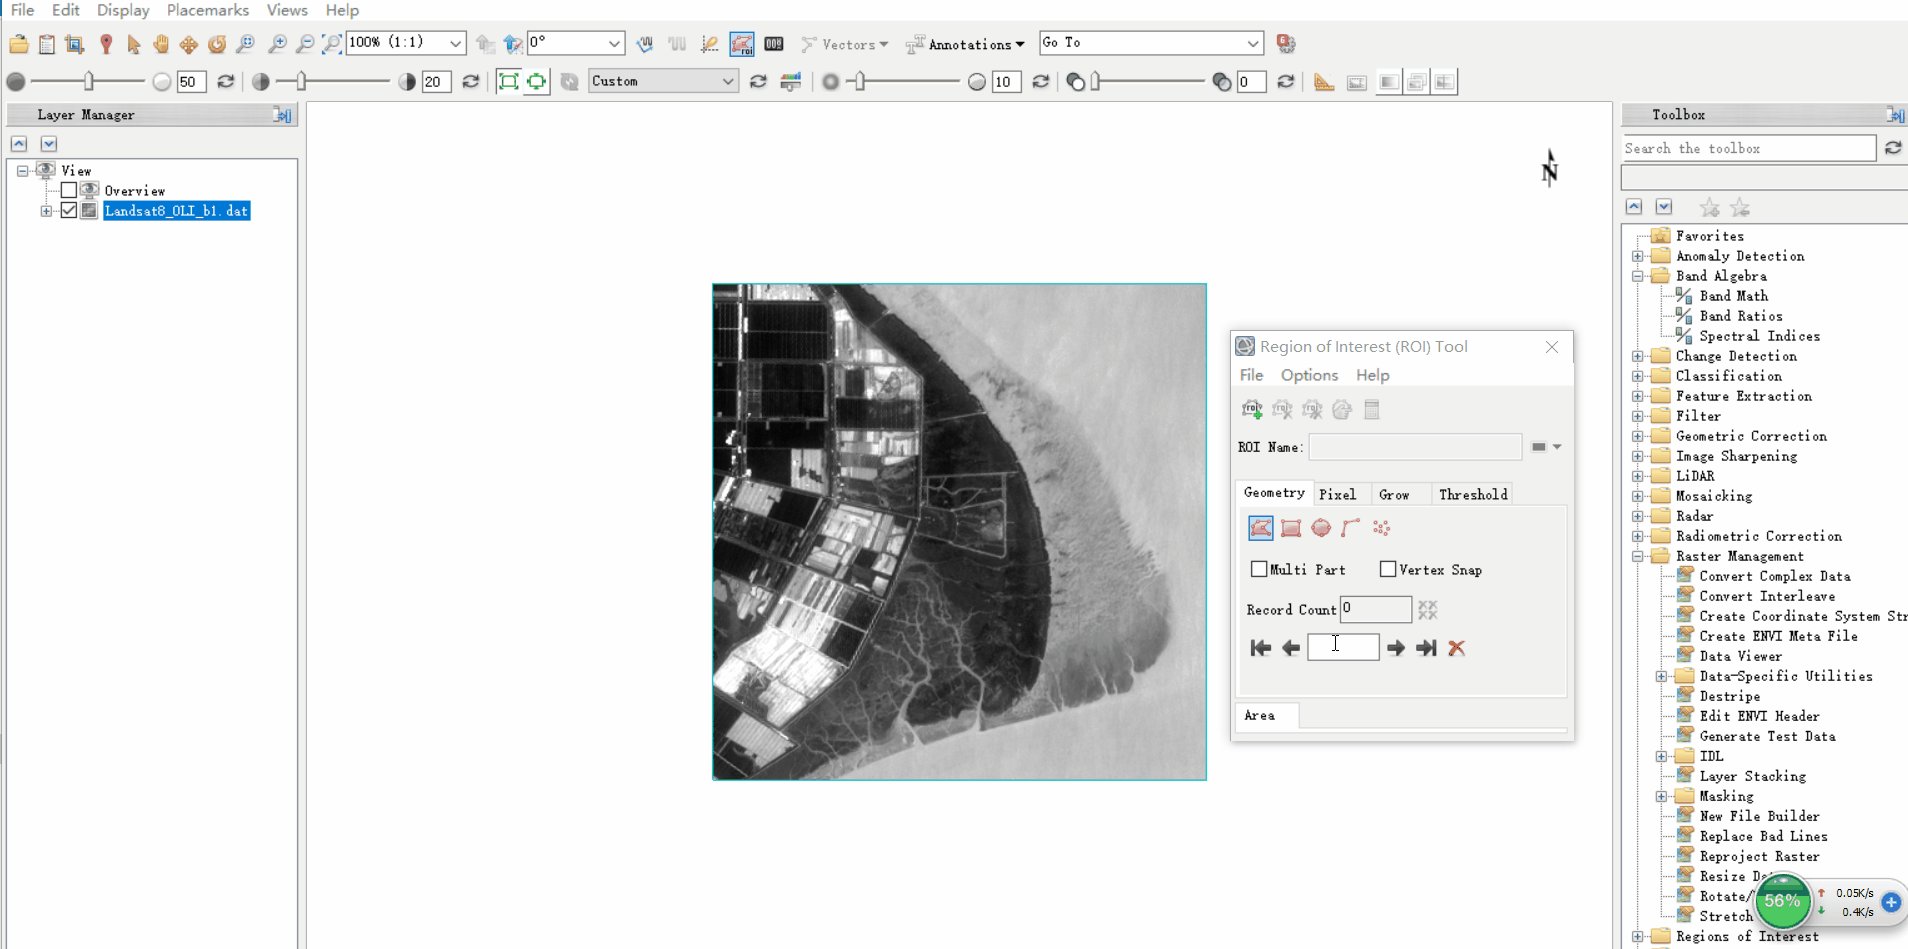Activate the Fly four-arrow tool

click(189, 44)
